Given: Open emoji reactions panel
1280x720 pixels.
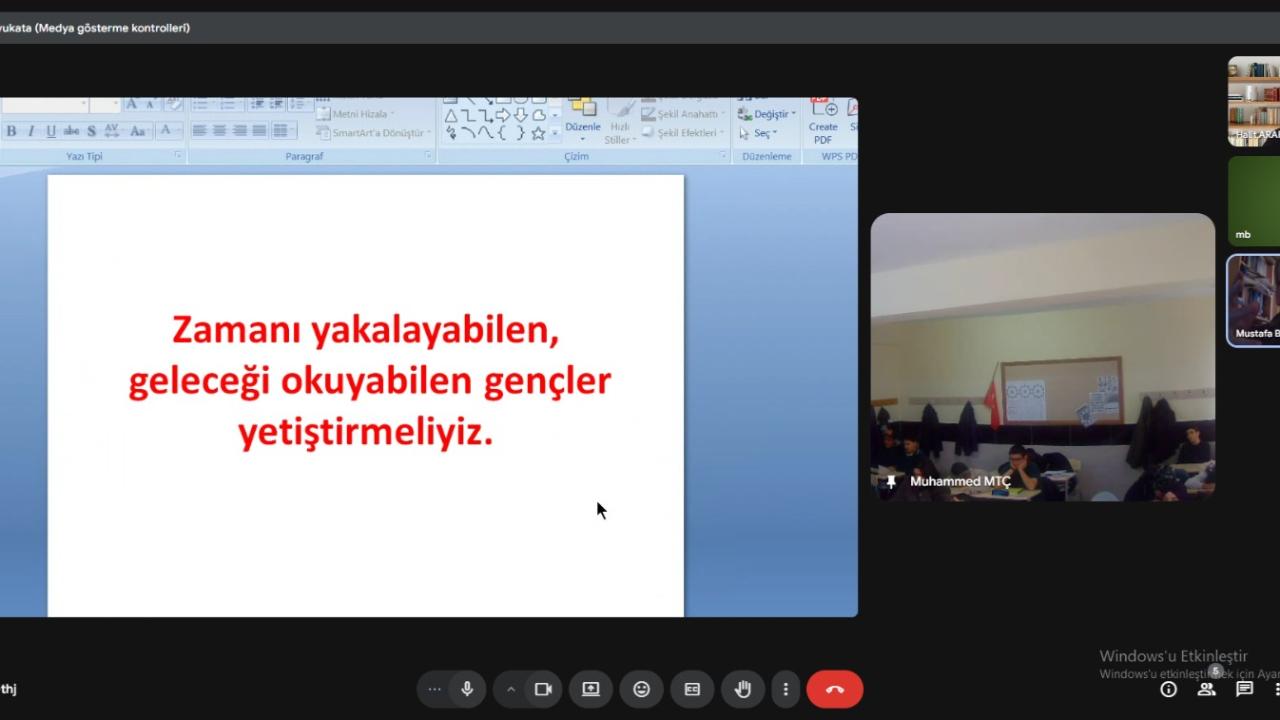Looking at the screenshot, I should click(x=642, y=689).
